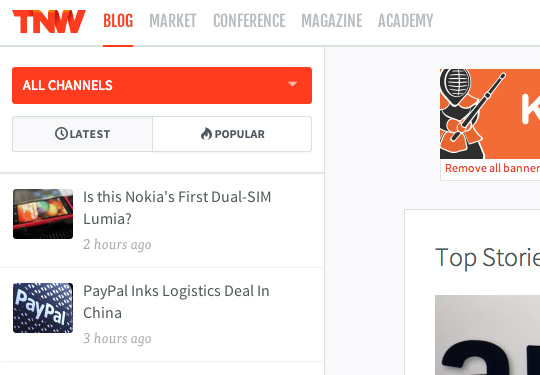Read "Is this Nokia's First Dual-SIM Lumia?" article
Viewport: 540px width, 375px height.
click(x=177, y=208)
